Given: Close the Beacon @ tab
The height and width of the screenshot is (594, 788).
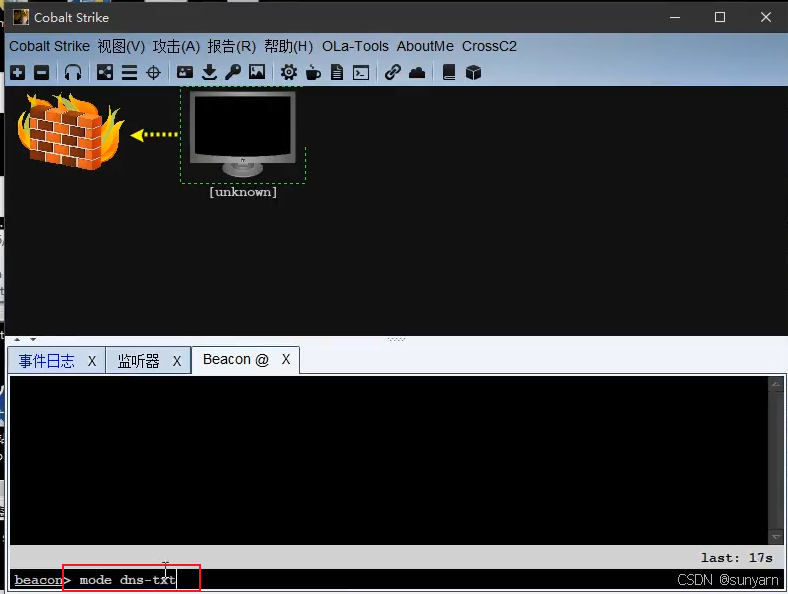Looking at the screenshot, I should (x=286, y=359).
